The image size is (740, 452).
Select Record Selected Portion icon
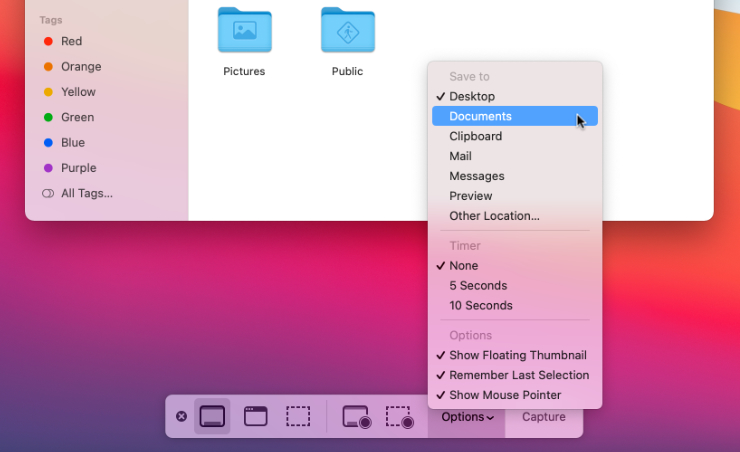[x=400, y=417]
